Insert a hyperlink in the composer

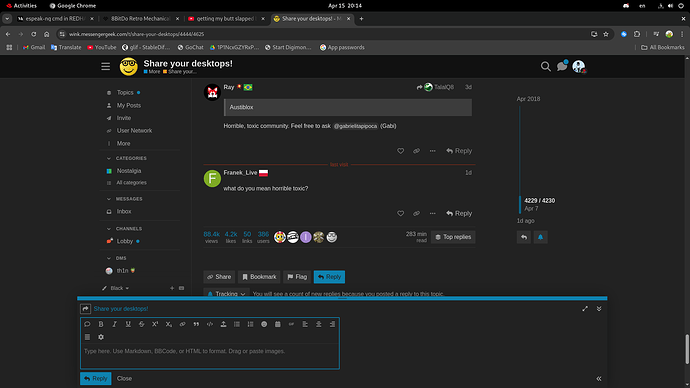click(x=182, y=324)
